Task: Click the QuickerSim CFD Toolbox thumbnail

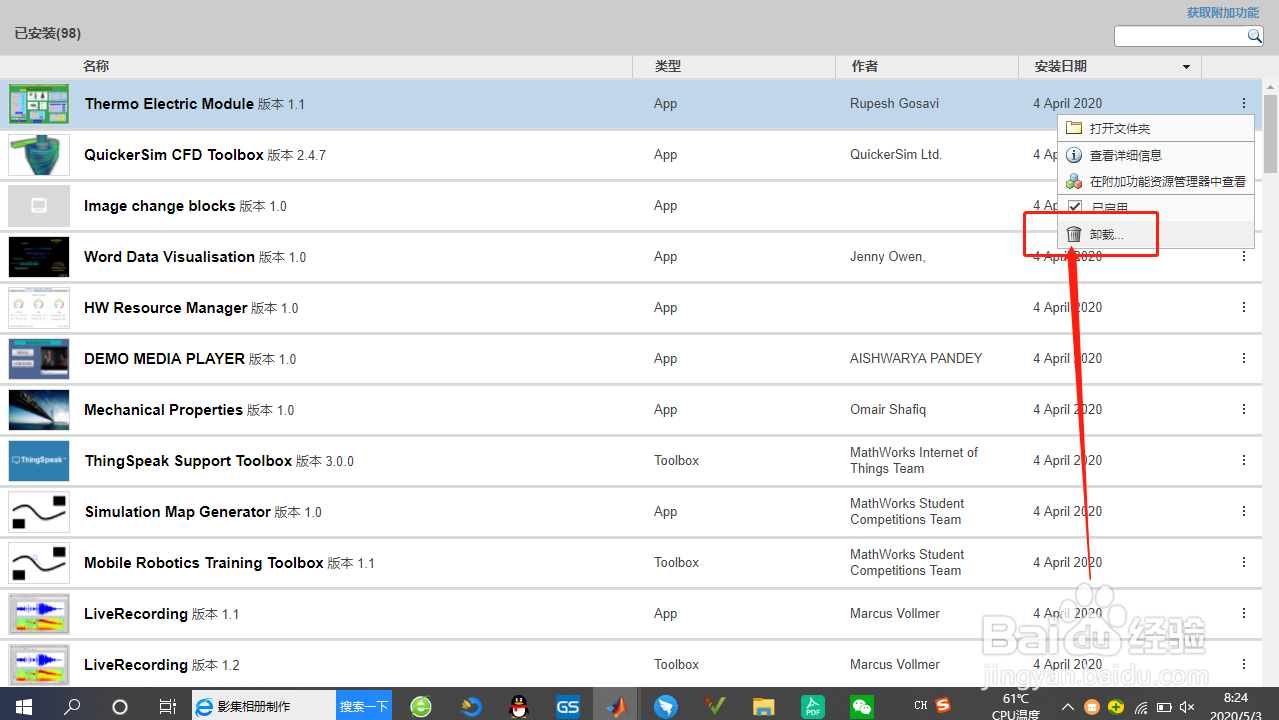Action: click(x=39, y=155)
